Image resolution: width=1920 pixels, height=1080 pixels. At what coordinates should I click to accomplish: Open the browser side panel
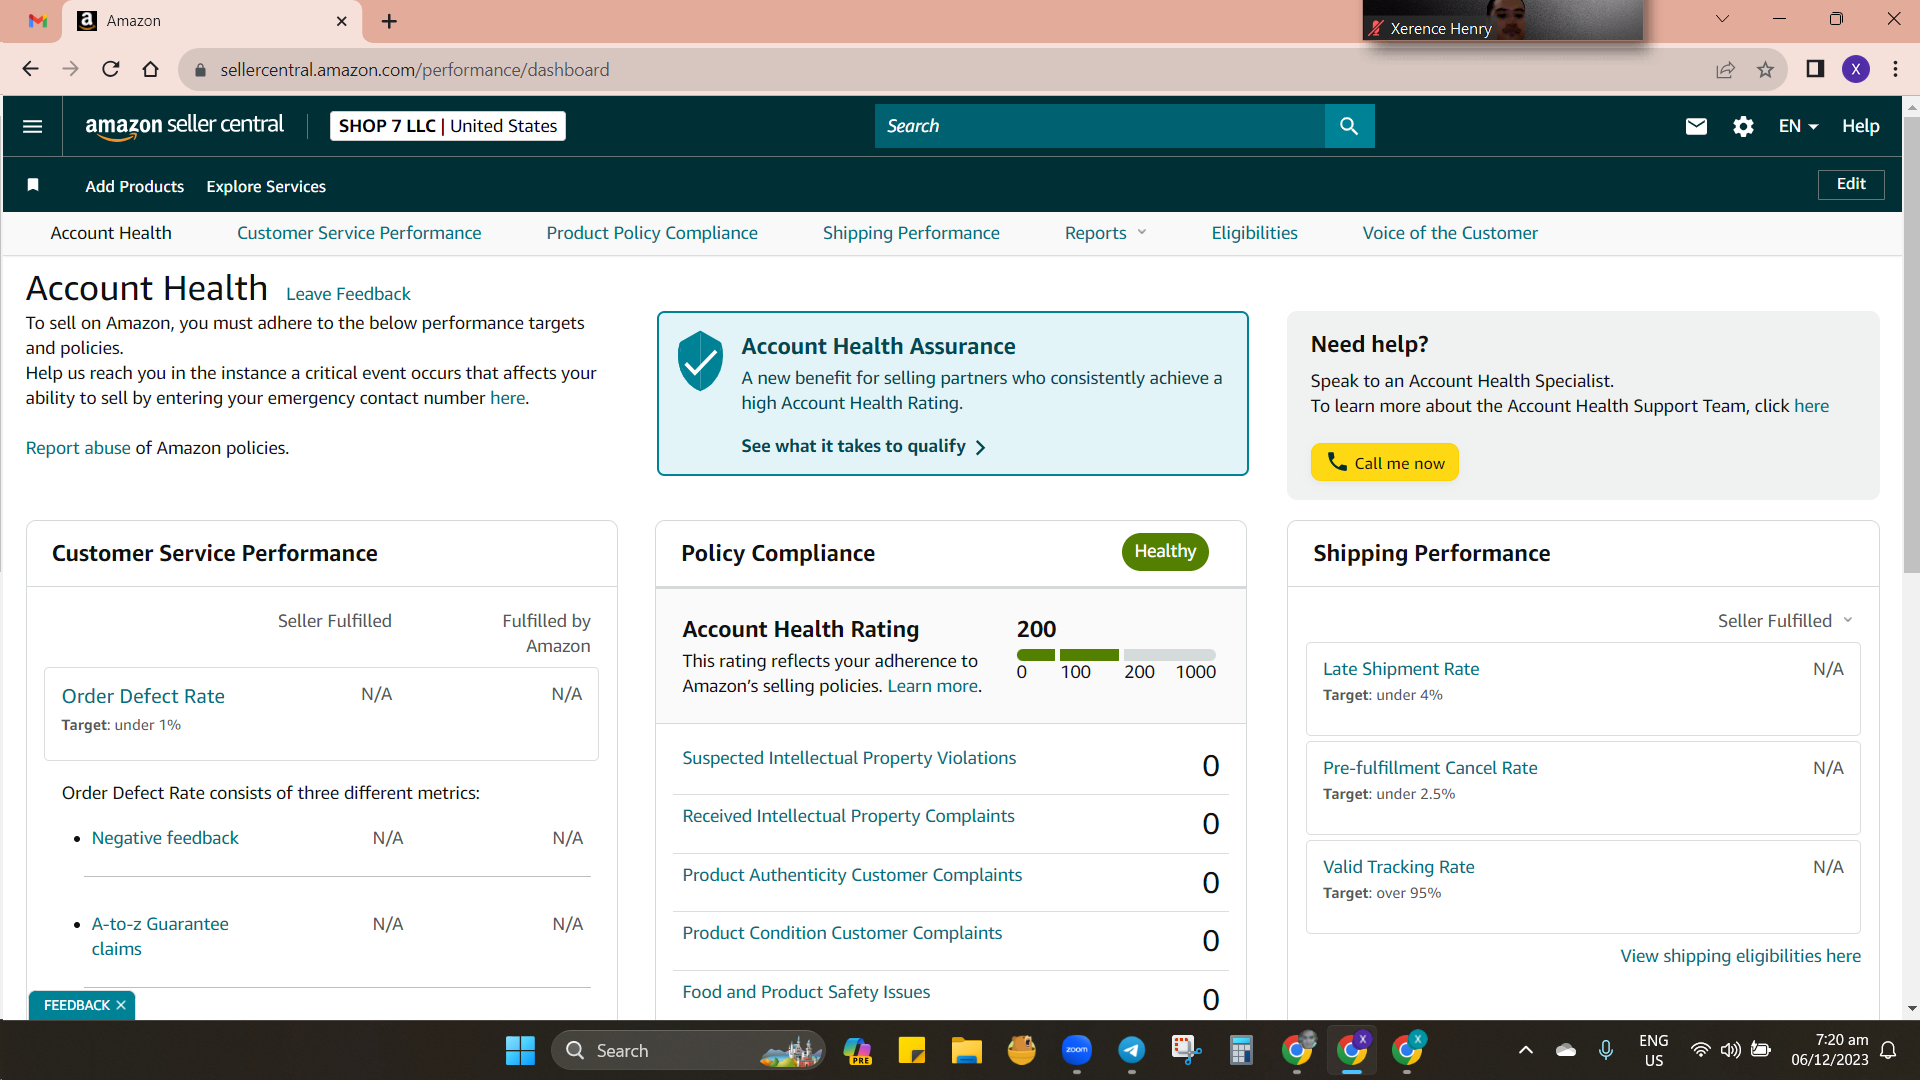pos(1815,69)
